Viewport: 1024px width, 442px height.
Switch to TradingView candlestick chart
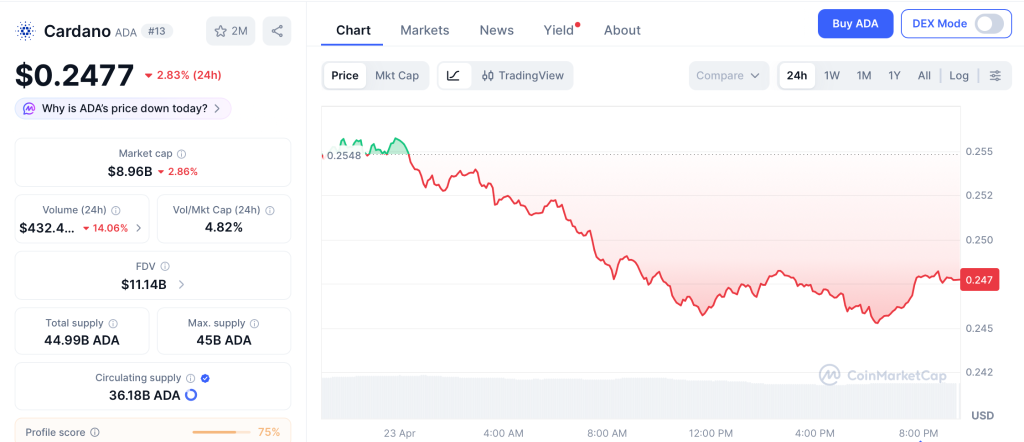click(x=522, y=75)
